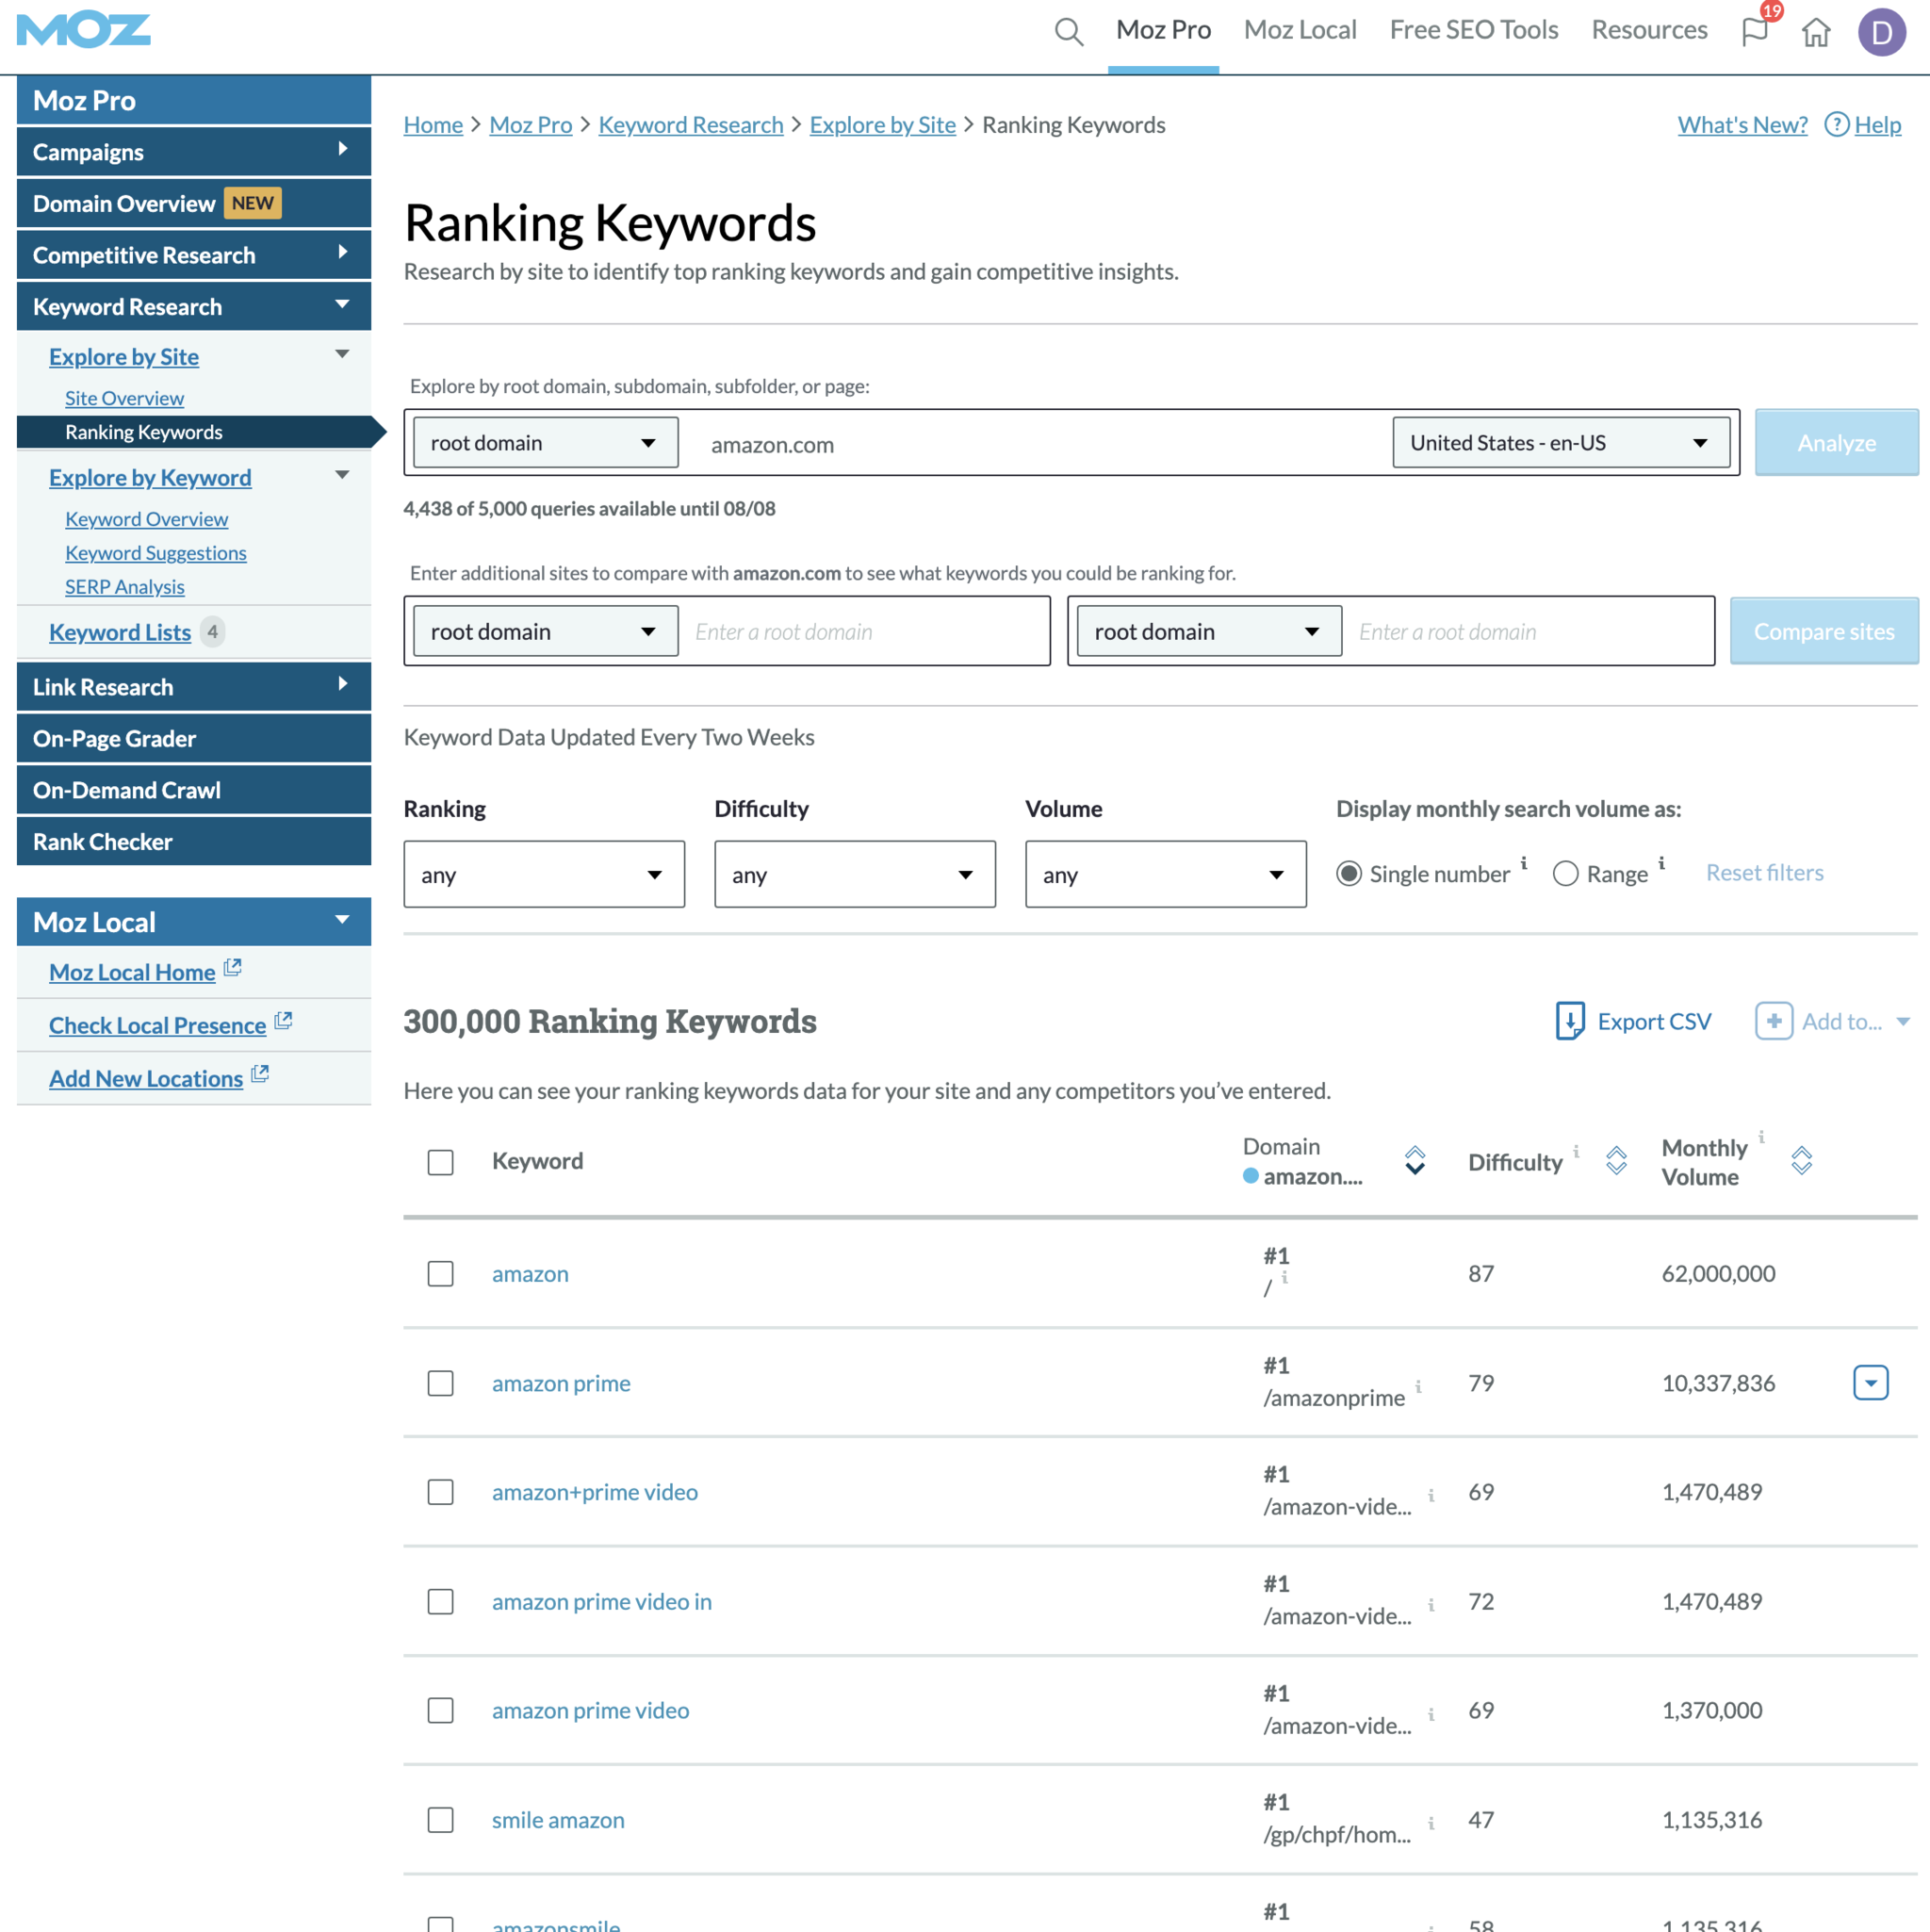Check the smile amazon row

440,1820
